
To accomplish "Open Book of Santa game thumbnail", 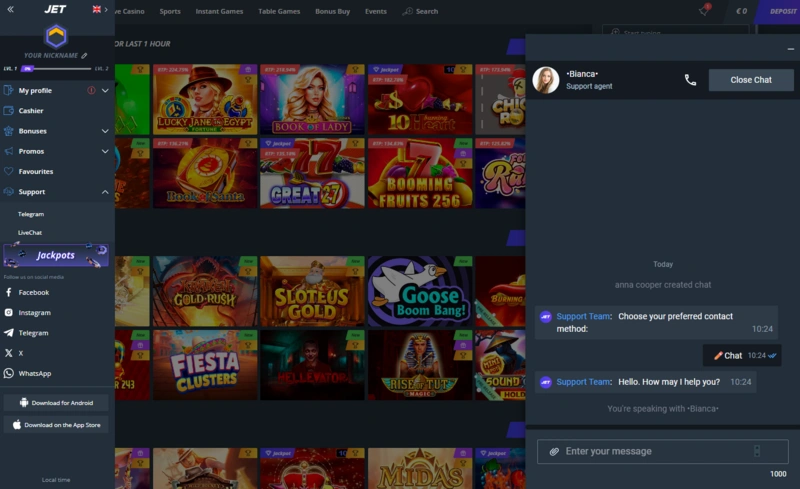I will (205, 174).
